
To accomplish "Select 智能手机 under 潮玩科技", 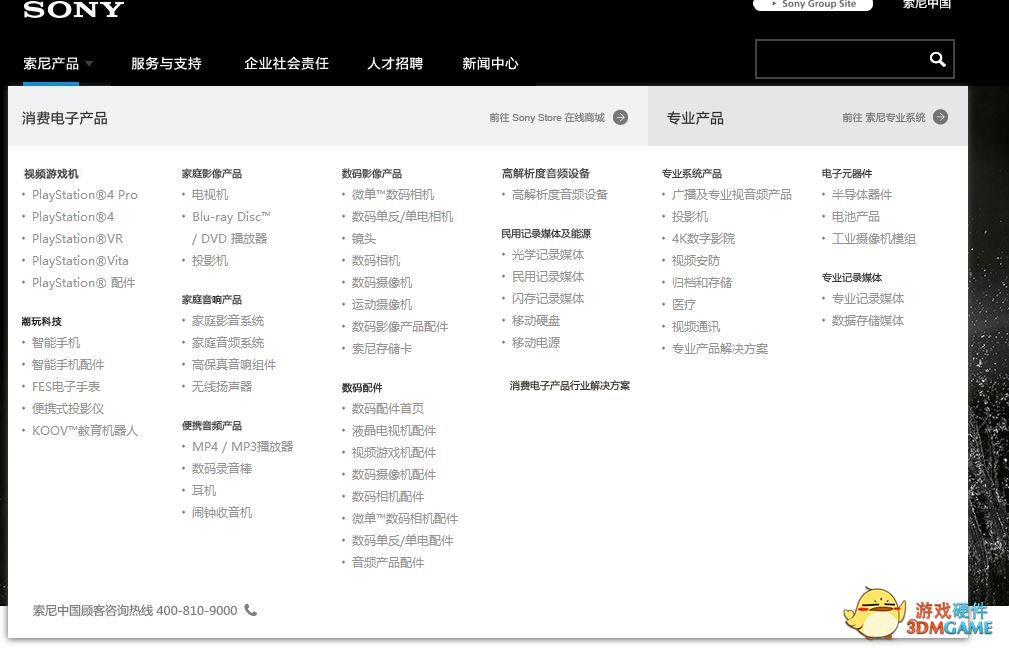I will point(56,342).
